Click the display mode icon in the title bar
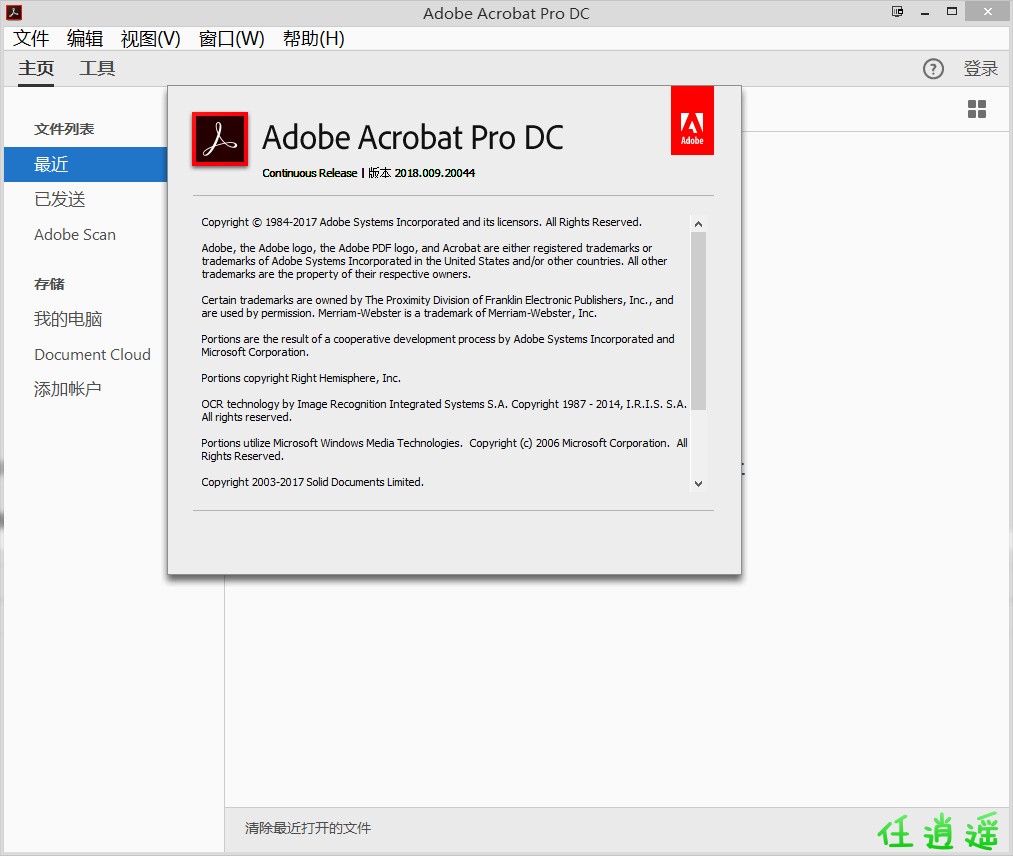1013x856 pixels. (x=897, y=12)
